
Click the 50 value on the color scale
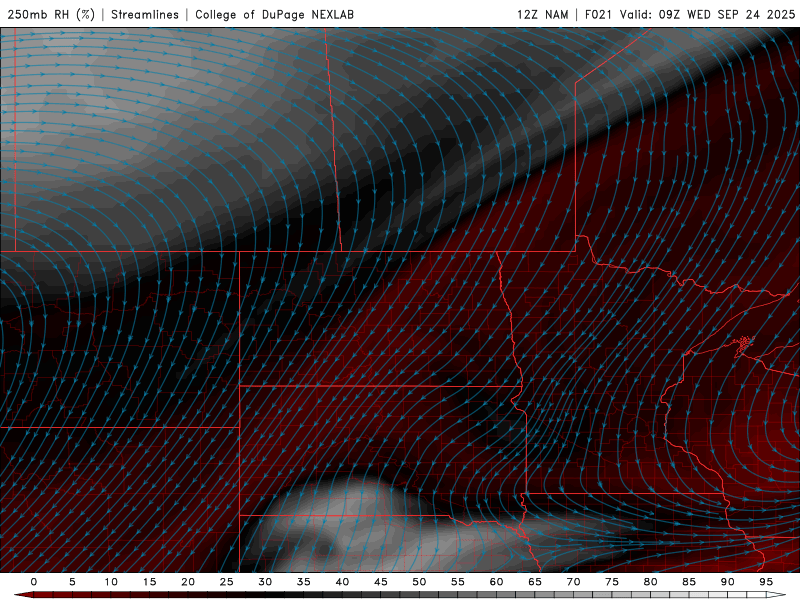(x=419, y=582)
